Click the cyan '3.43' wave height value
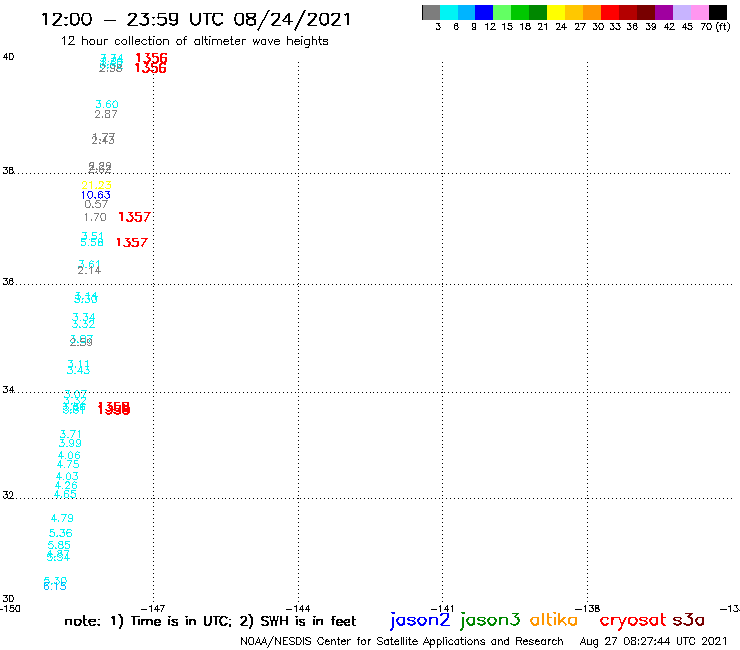Image resolution: width=740 pixels, height=650 pixels. [x=78, y=370]
